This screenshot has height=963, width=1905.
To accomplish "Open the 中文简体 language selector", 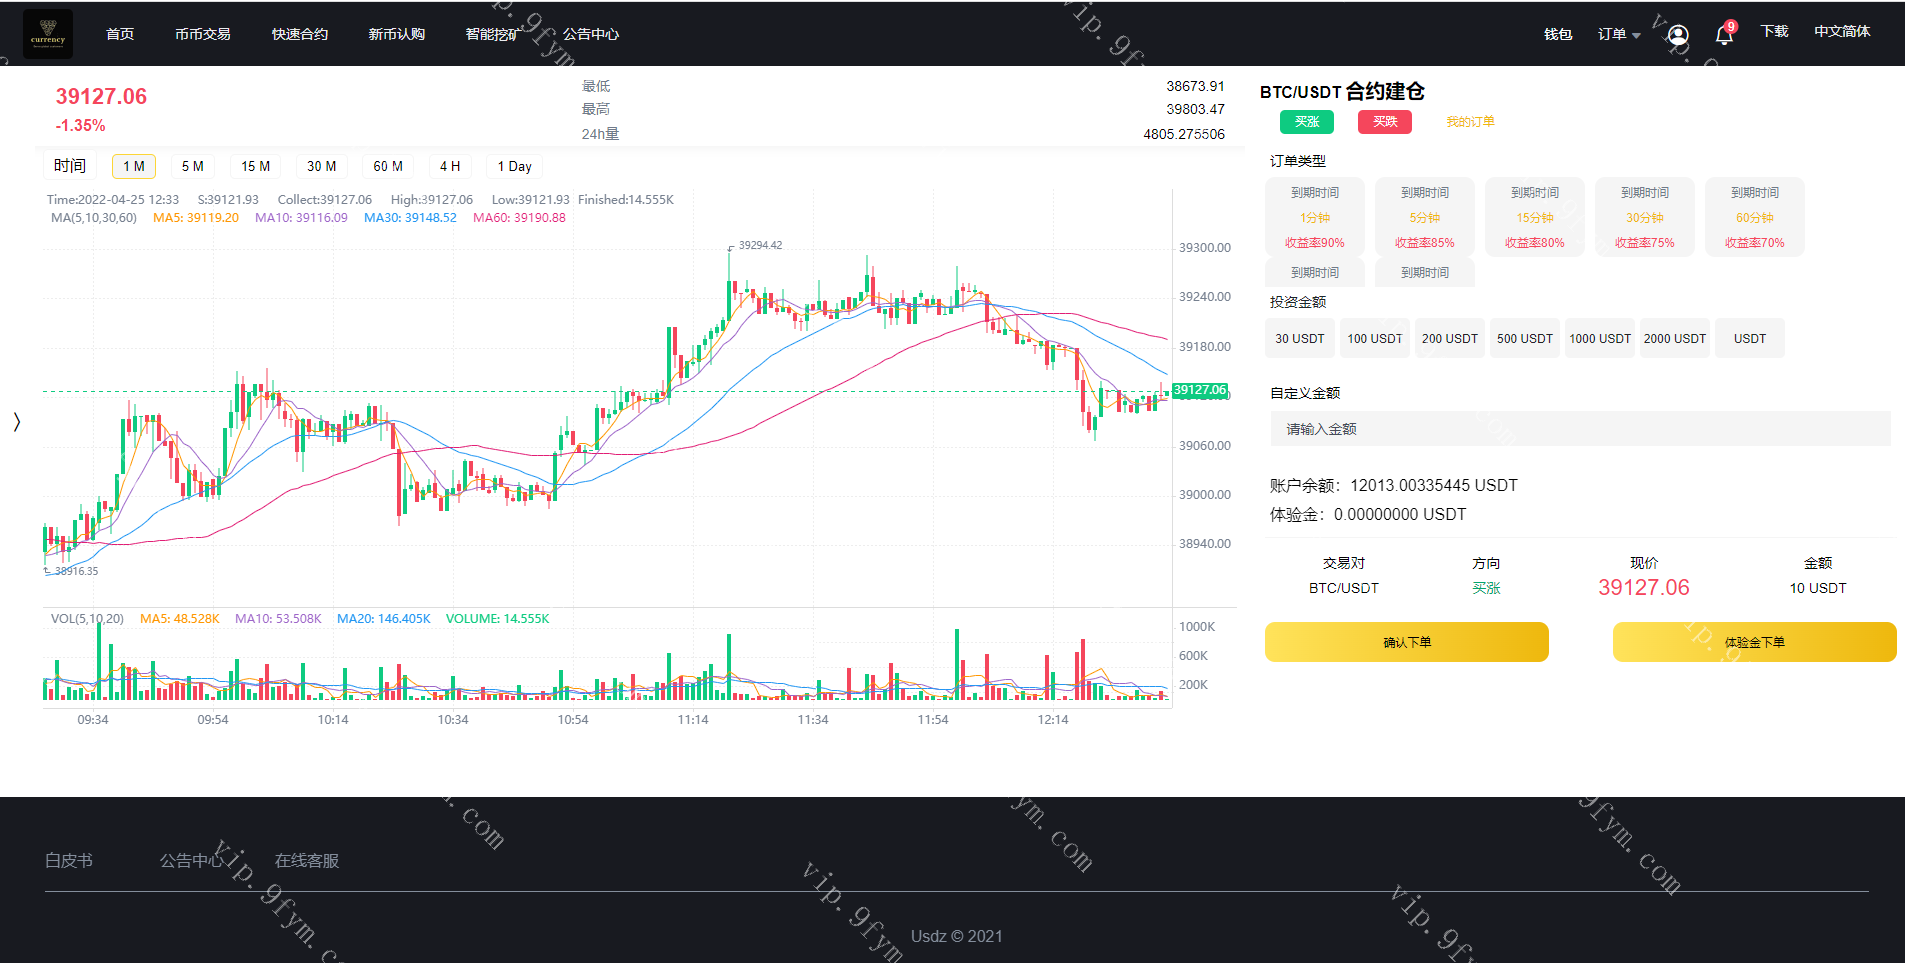I will pos(1841,32).
